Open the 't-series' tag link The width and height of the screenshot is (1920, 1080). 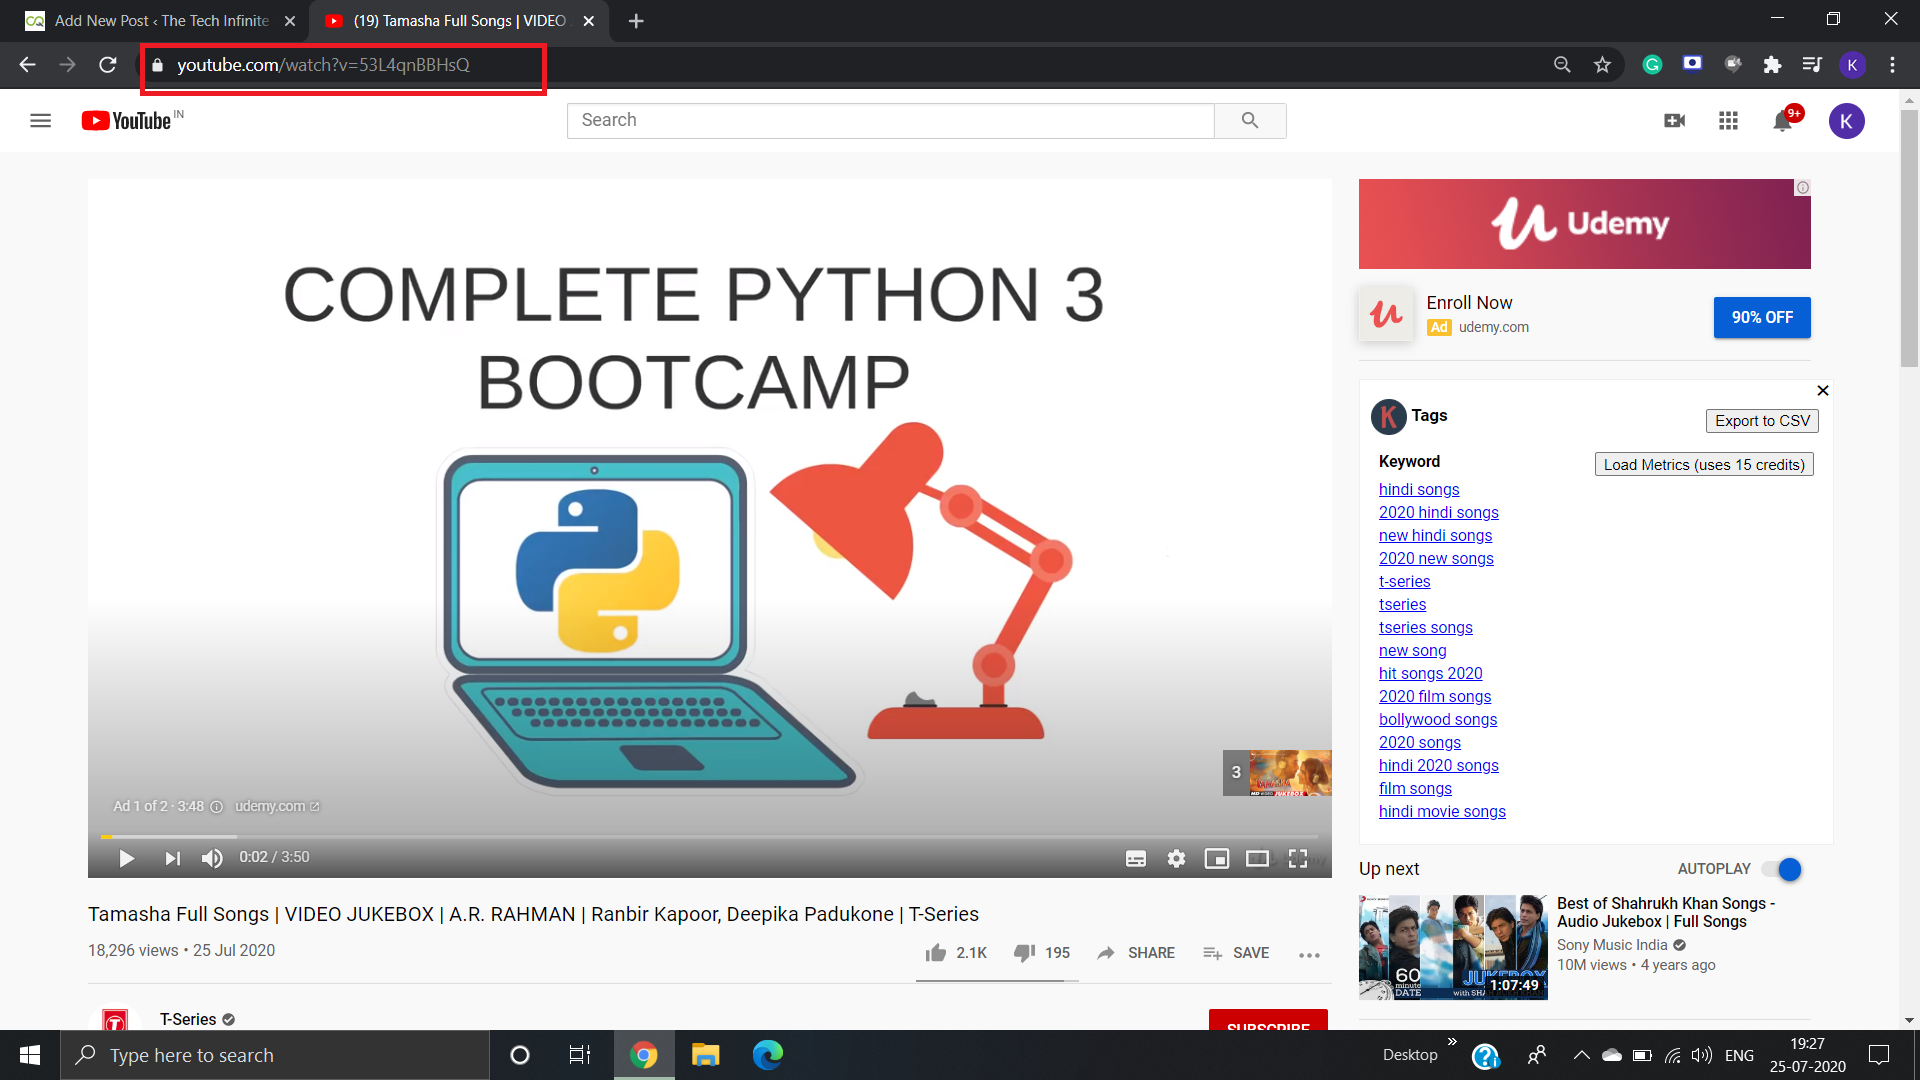coord(1404,581)
